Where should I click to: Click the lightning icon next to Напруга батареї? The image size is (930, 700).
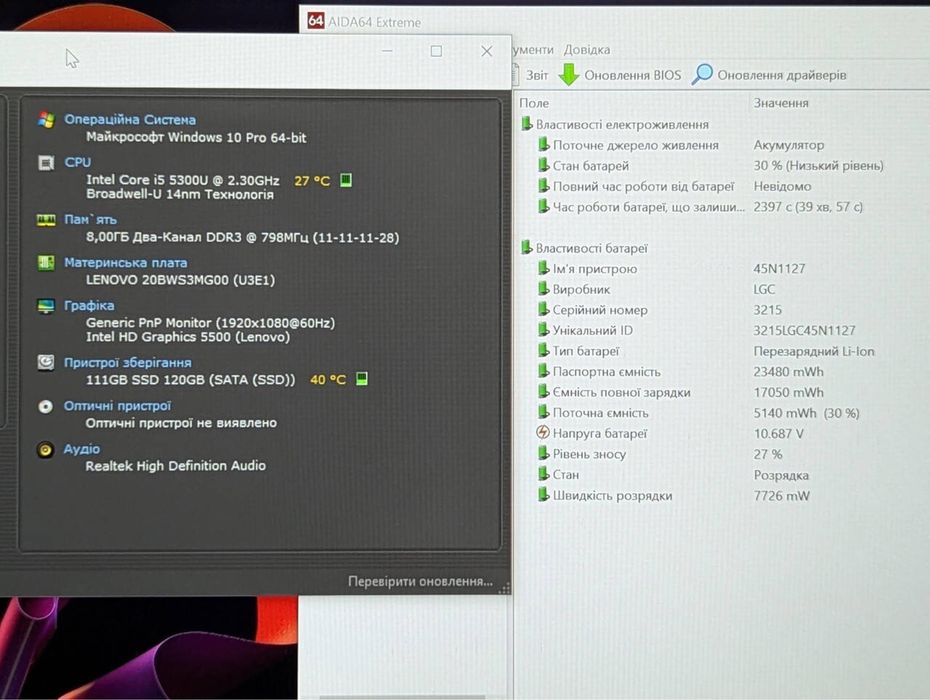point(543,433)
